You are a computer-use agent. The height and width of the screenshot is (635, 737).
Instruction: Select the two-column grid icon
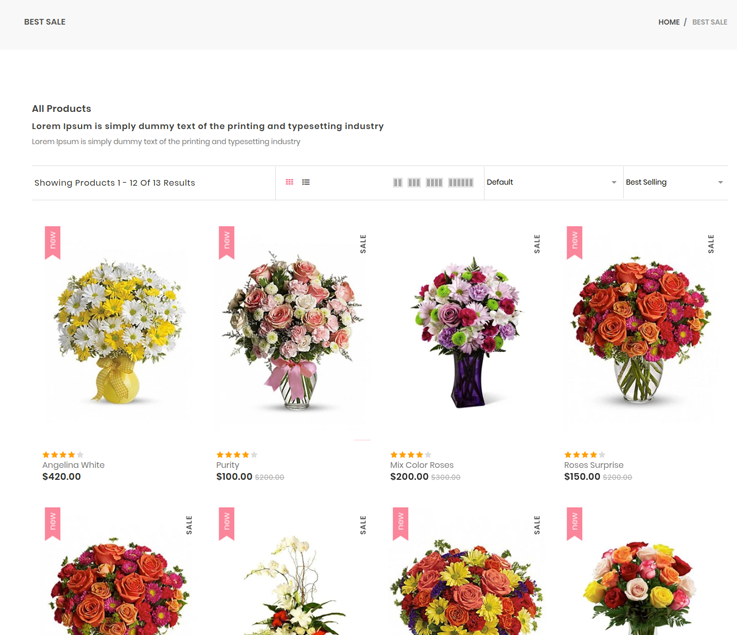pyautogui.click(x=398, y=183)
